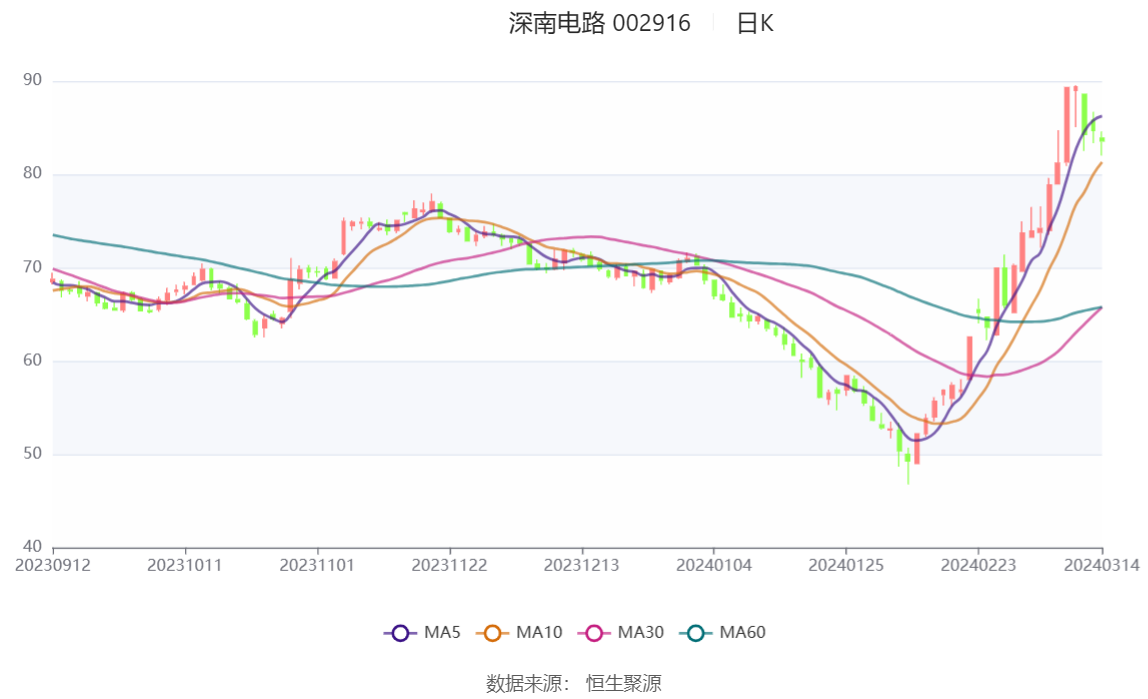Hide the MA30 line using its text label
Screen dimensions: 1148x699
coord(640,633)
